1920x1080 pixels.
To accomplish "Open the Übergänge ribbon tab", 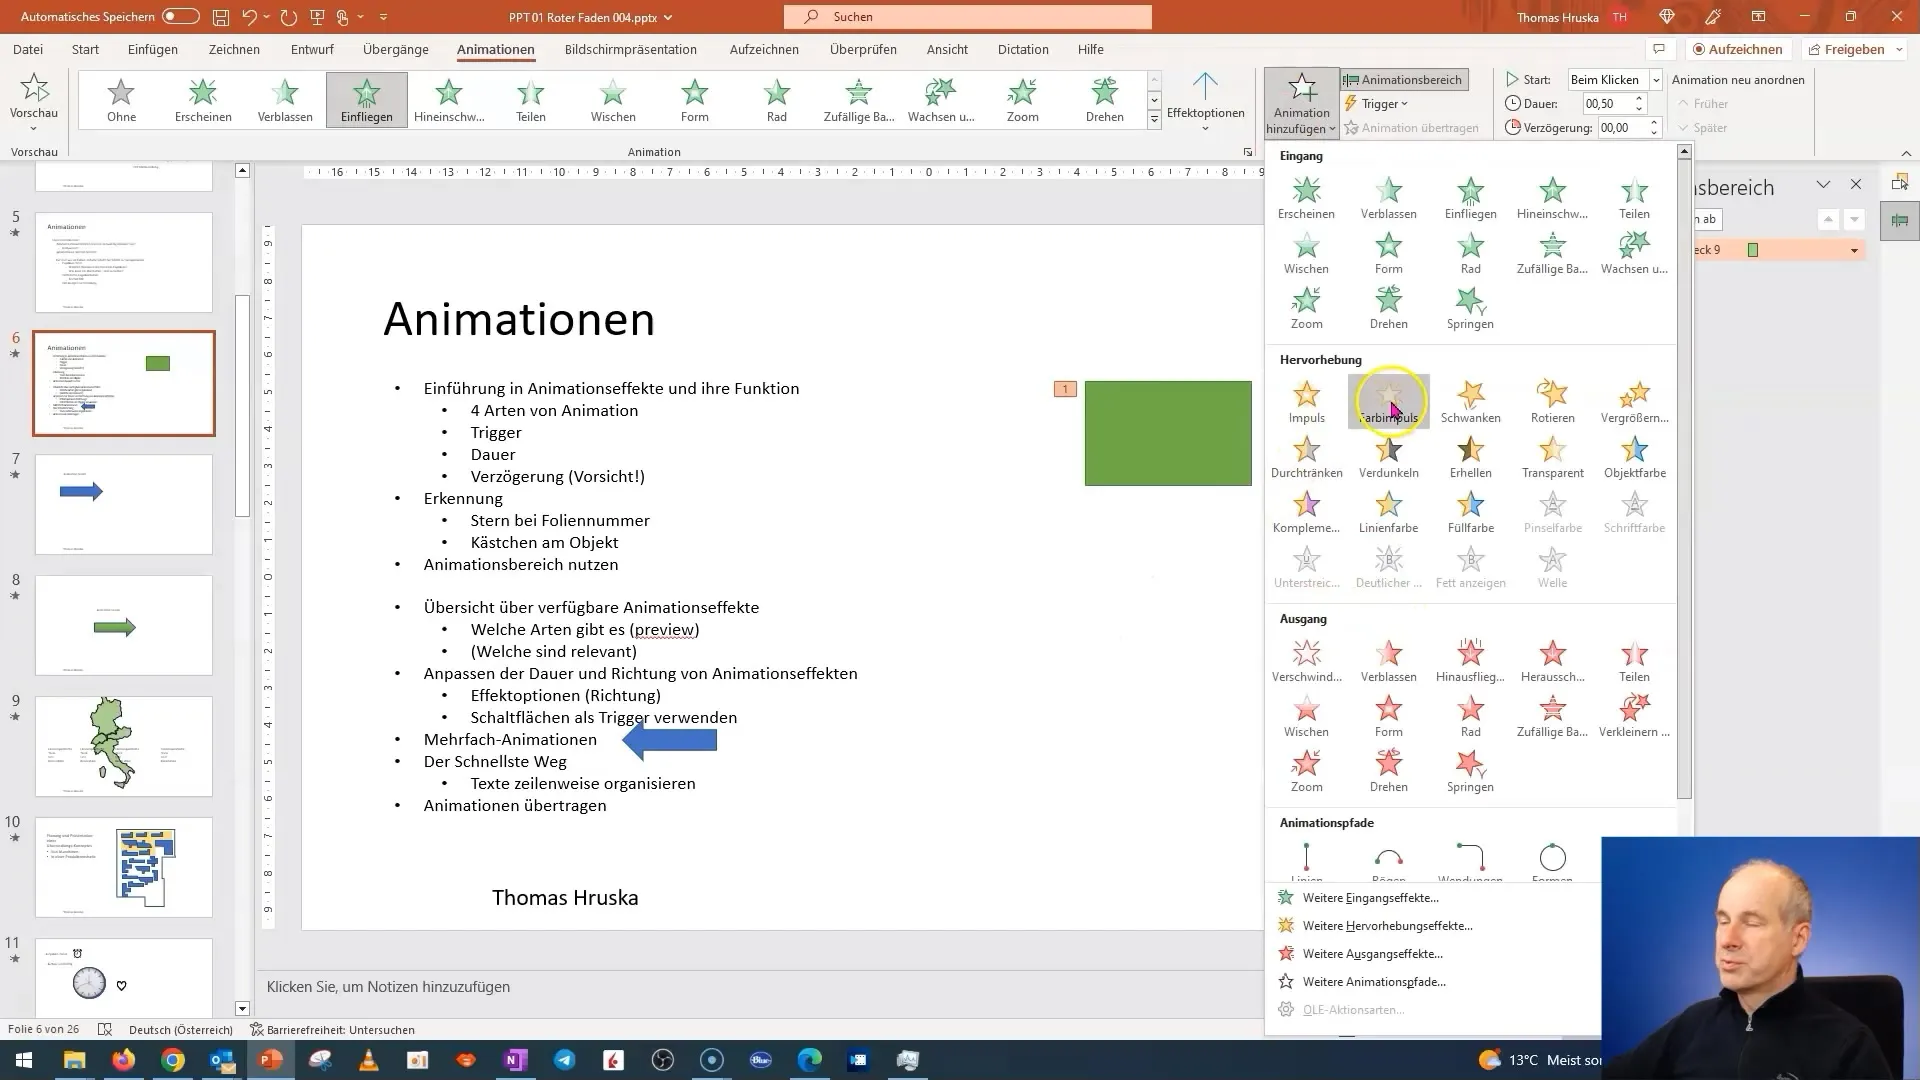I will 396,49.
